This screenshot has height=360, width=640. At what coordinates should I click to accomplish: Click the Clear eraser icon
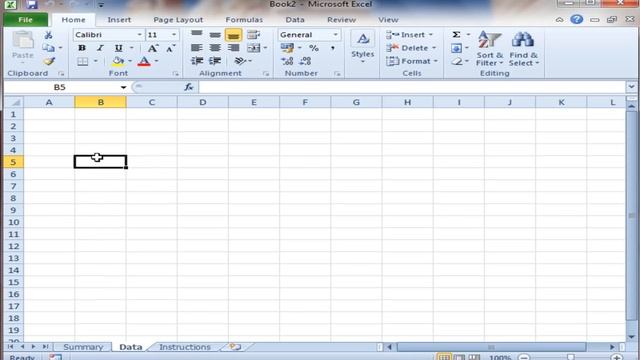pyautogui.click(x=457, y=62)
